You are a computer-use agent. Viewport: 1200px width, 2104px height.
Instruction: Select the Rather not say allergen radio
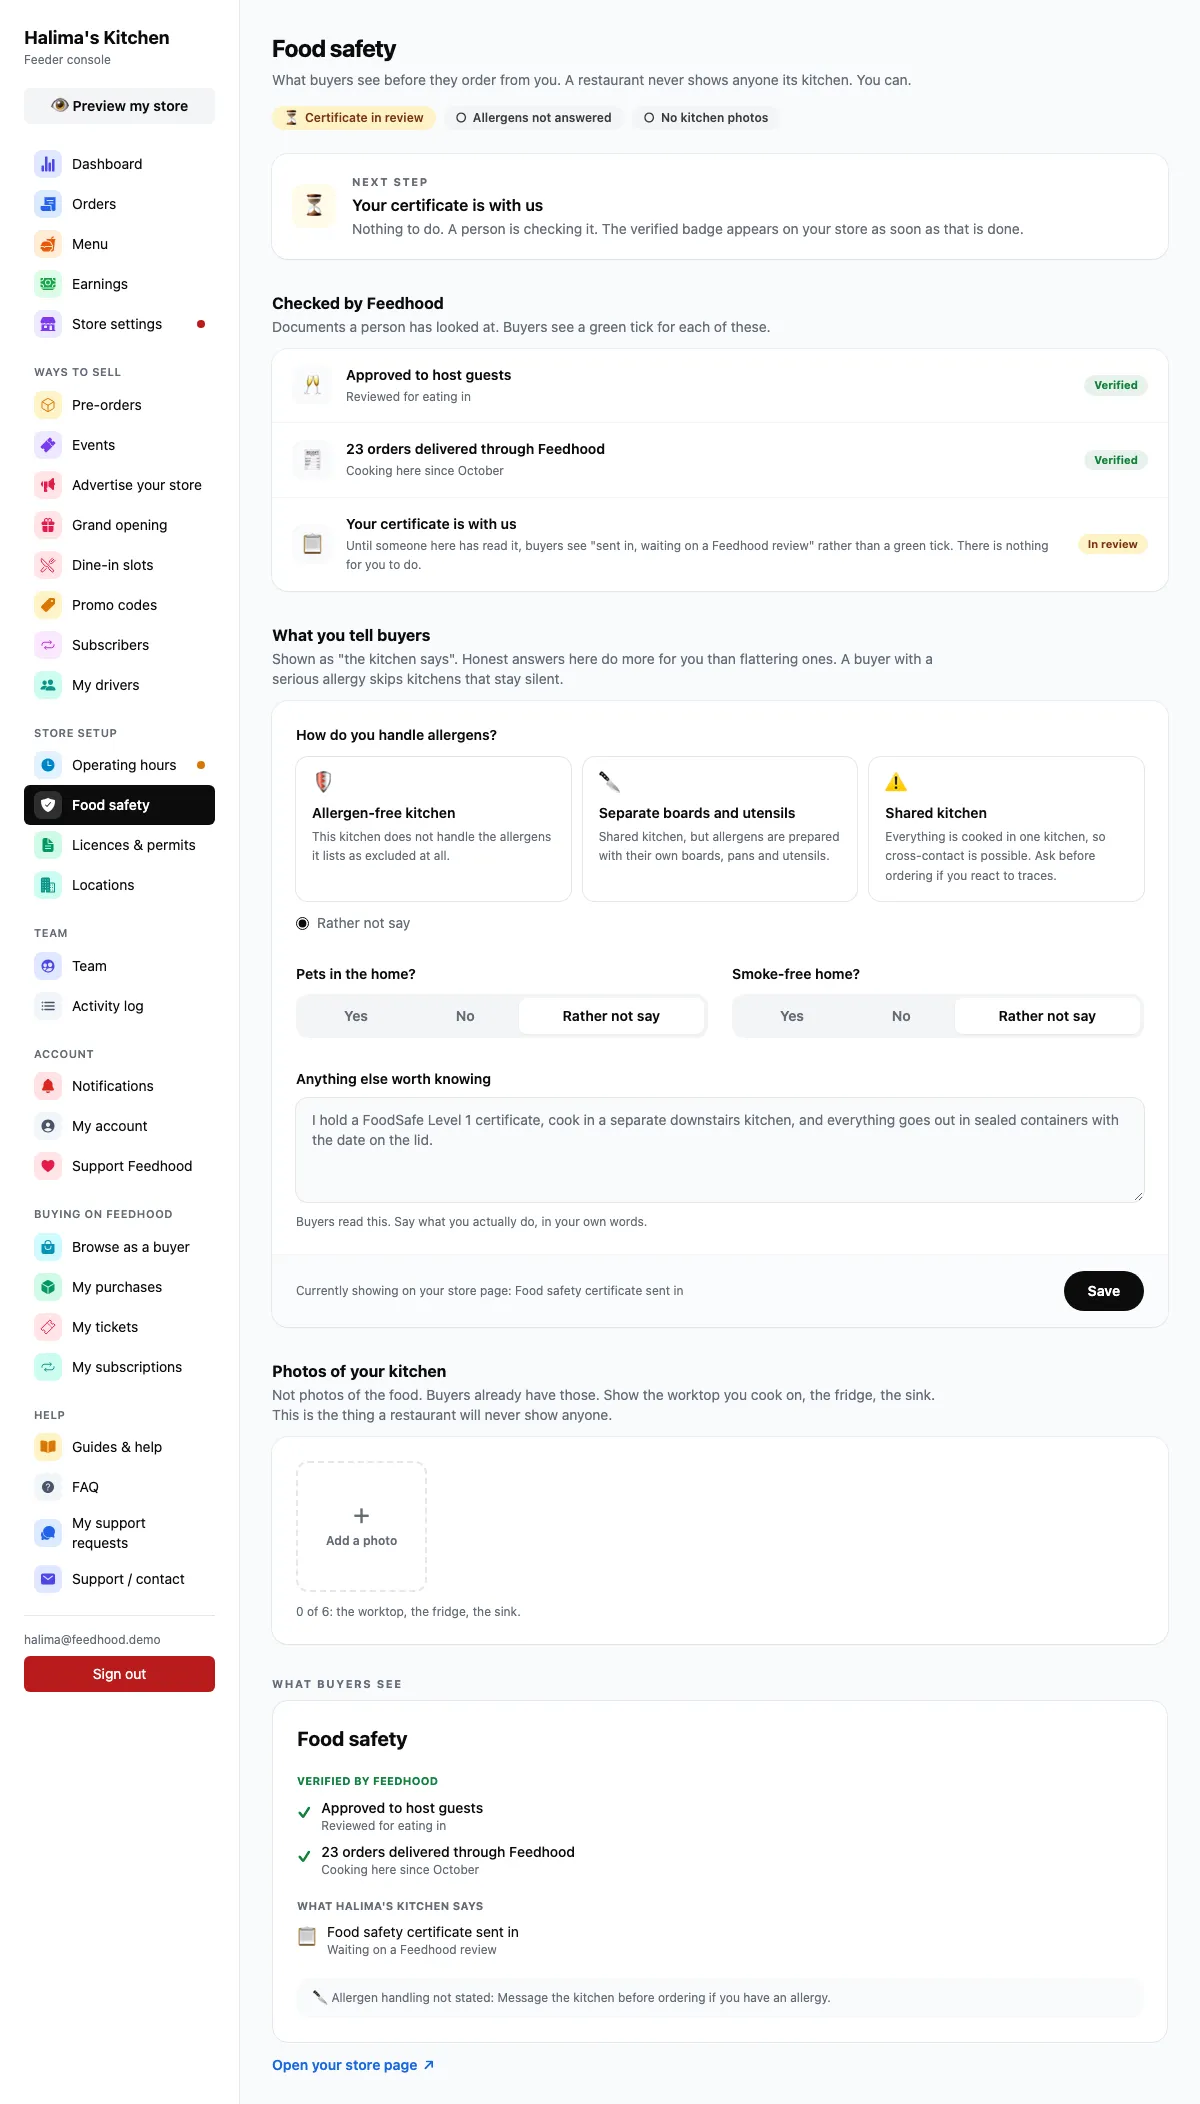[x=302, y=923]
